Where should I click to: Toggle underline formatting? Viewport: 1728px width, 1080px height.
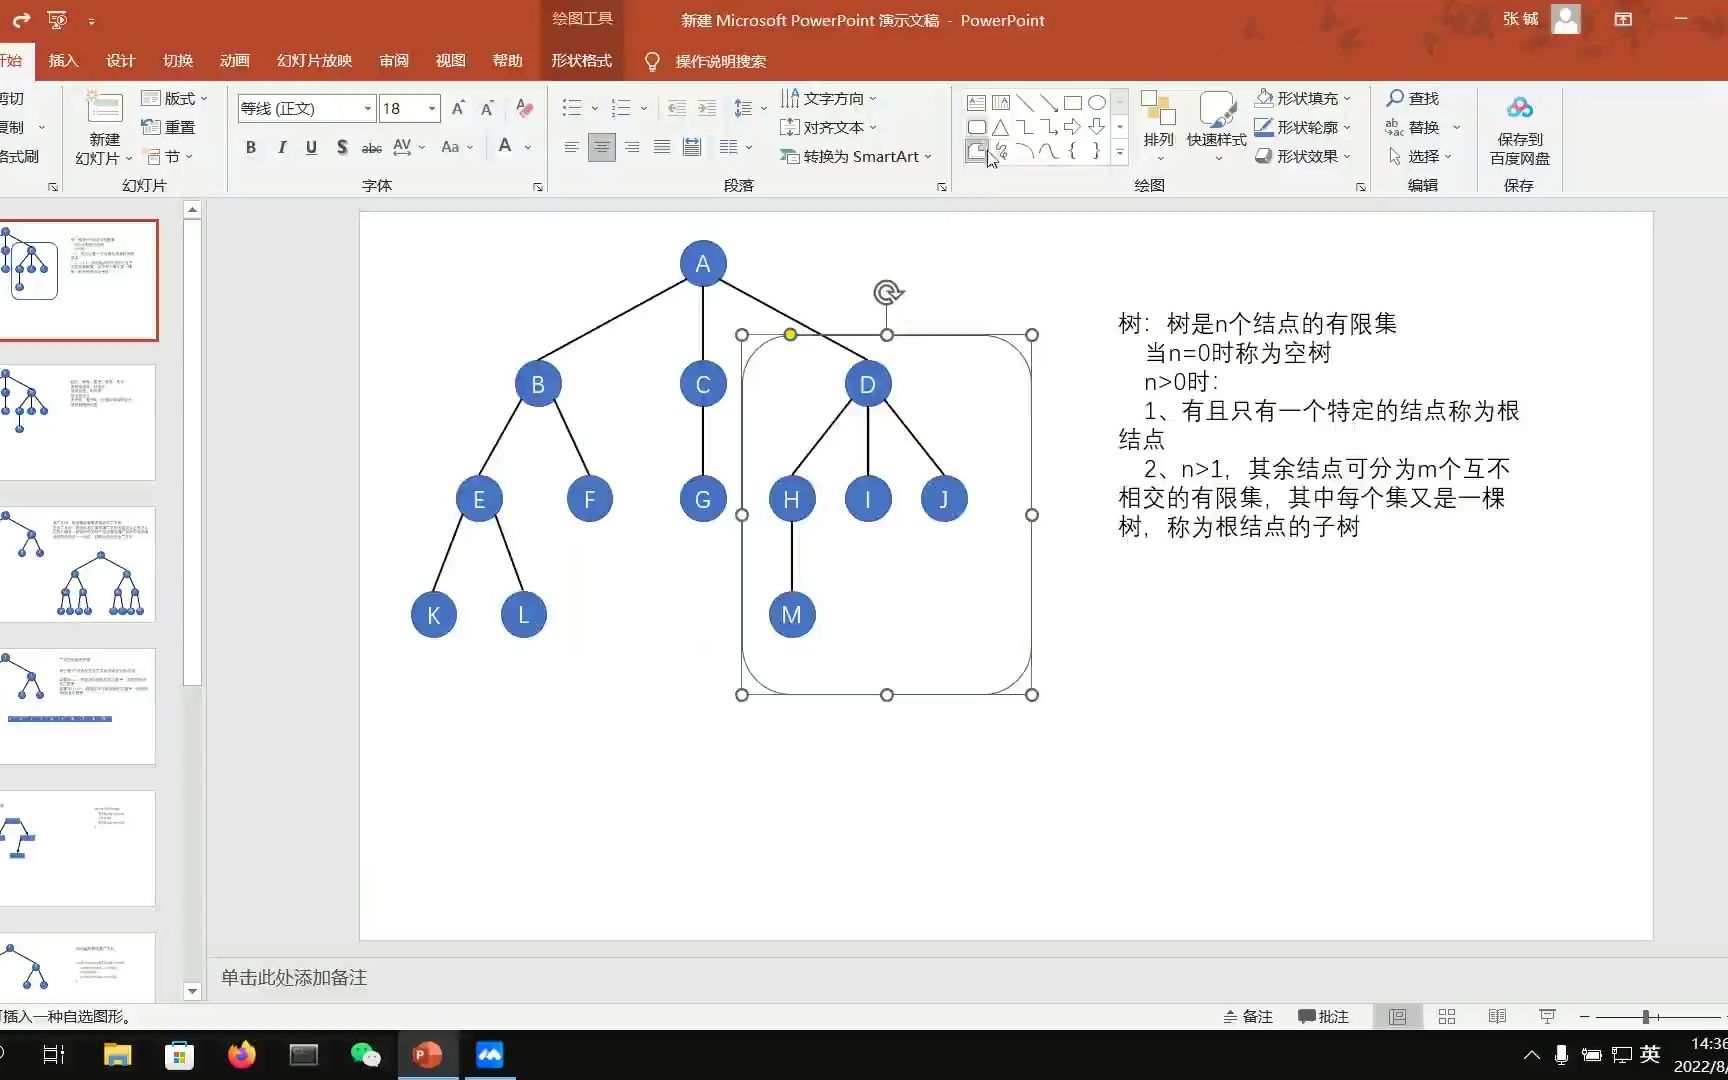311,146
